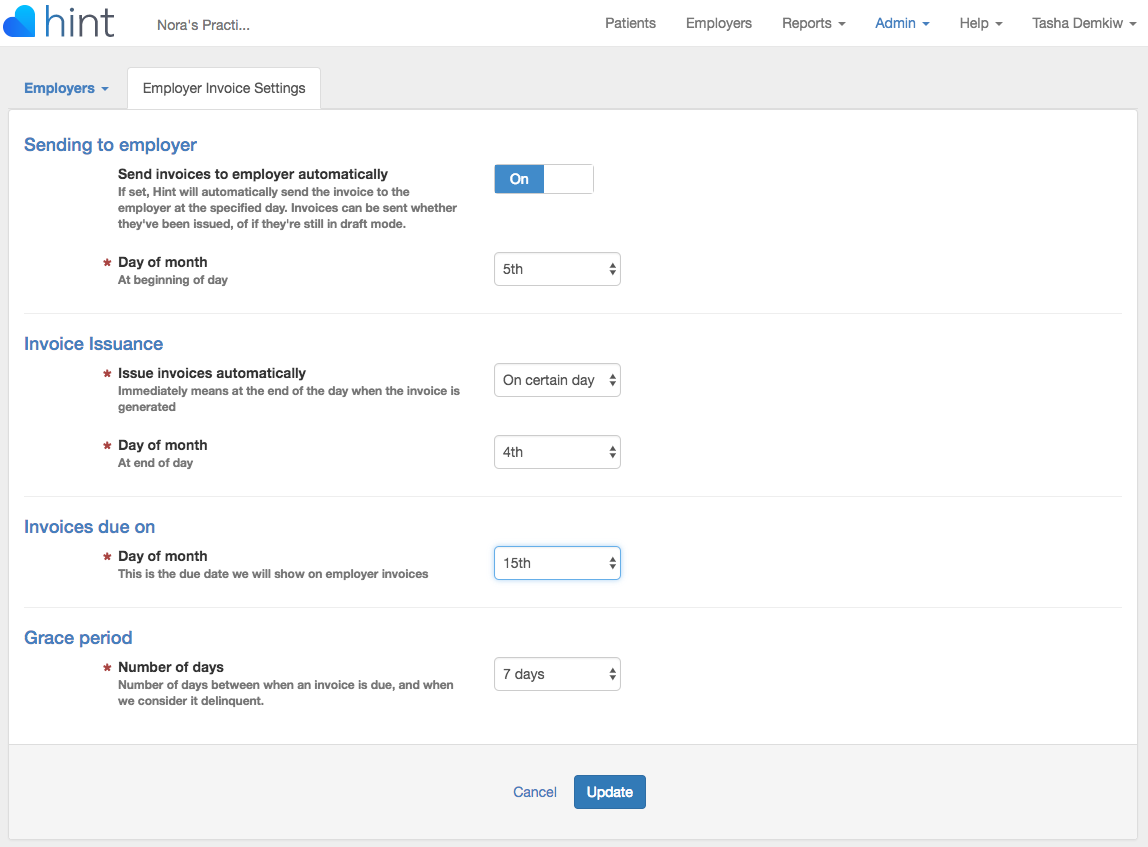
Task: Open the due day dropdown showing 15th
Action: 557,563
